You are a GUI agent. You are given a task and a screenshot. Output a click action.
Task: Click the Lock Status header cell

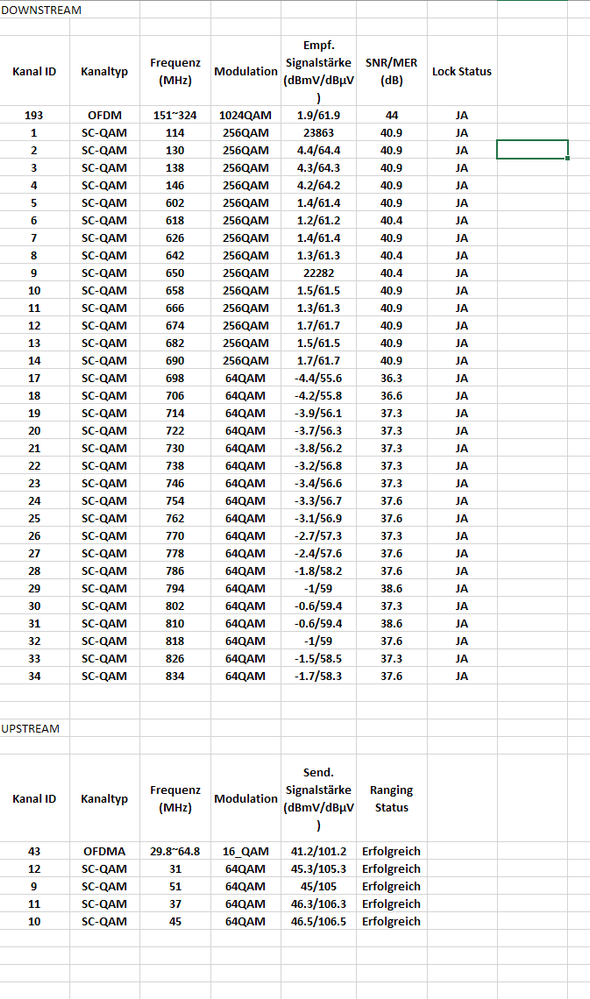point(462,71)
